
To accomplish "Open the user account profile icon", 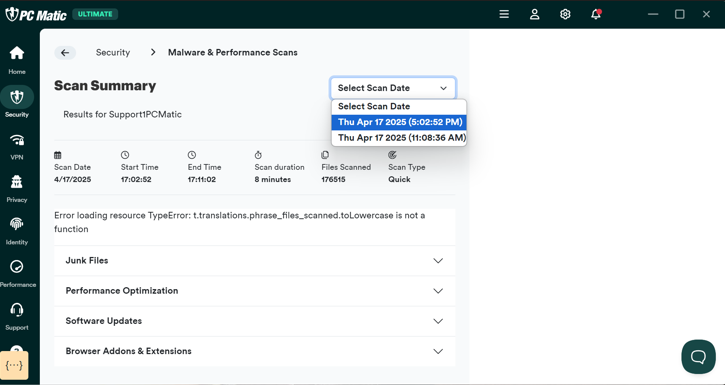I will pos(535,14).
